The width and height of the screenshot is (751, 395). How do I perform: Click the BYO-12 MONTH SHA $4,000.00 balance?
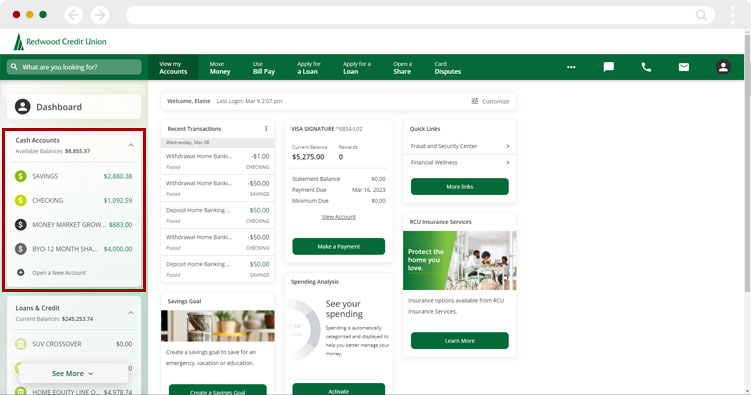click(x=118, y=248)
